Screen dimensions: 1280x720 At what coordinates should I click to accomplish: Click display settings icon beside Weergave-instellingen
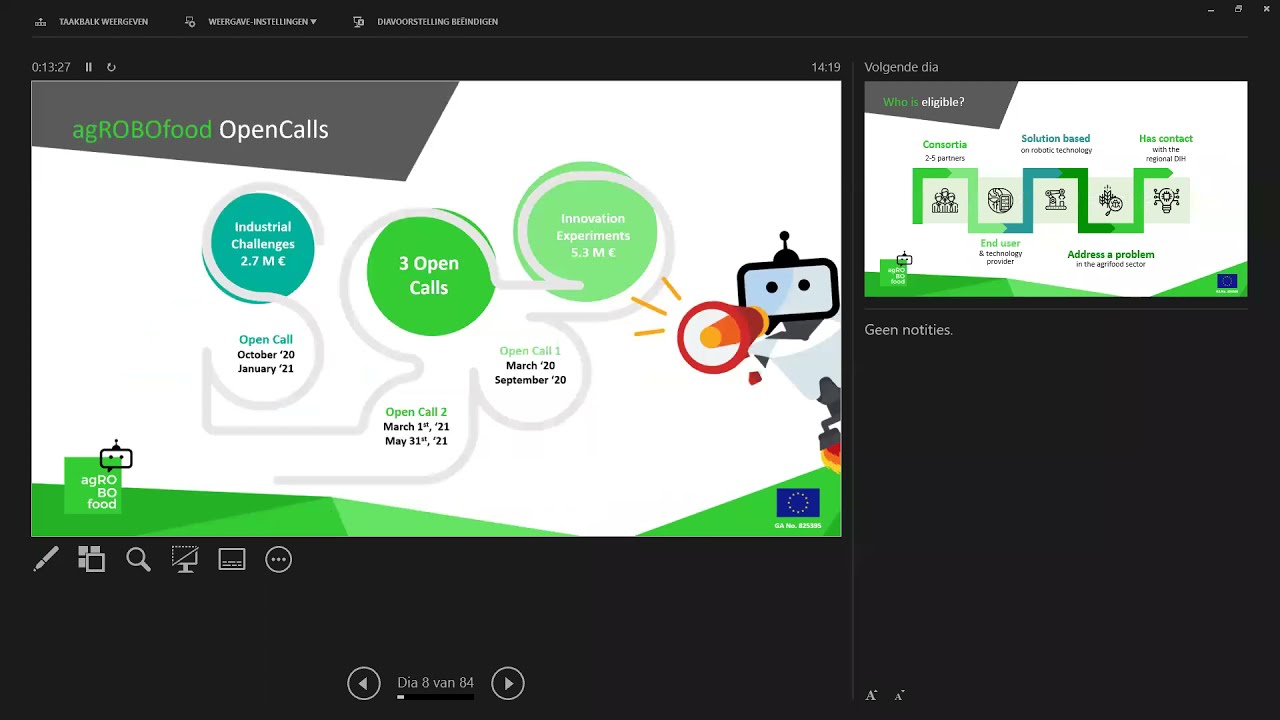tap(190, 22)
